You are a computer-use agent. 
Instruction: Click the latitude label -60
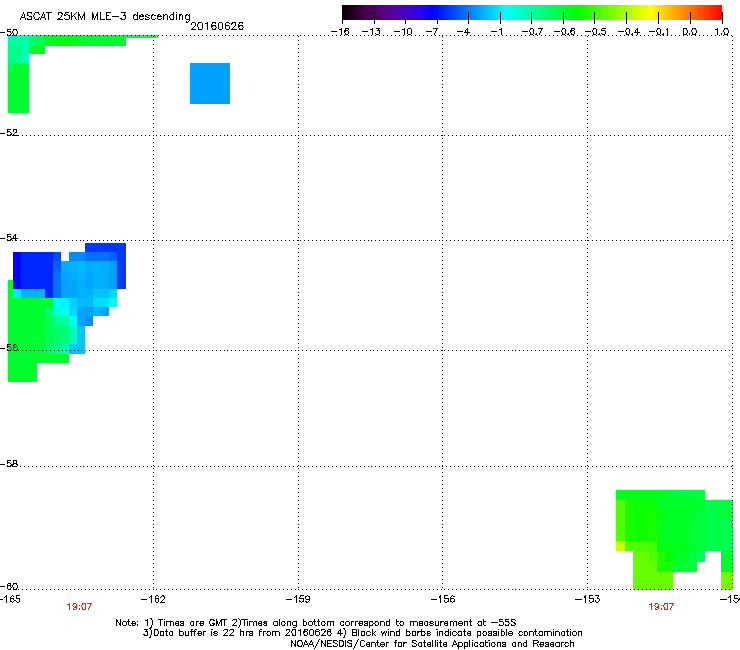tap(9, 586)
